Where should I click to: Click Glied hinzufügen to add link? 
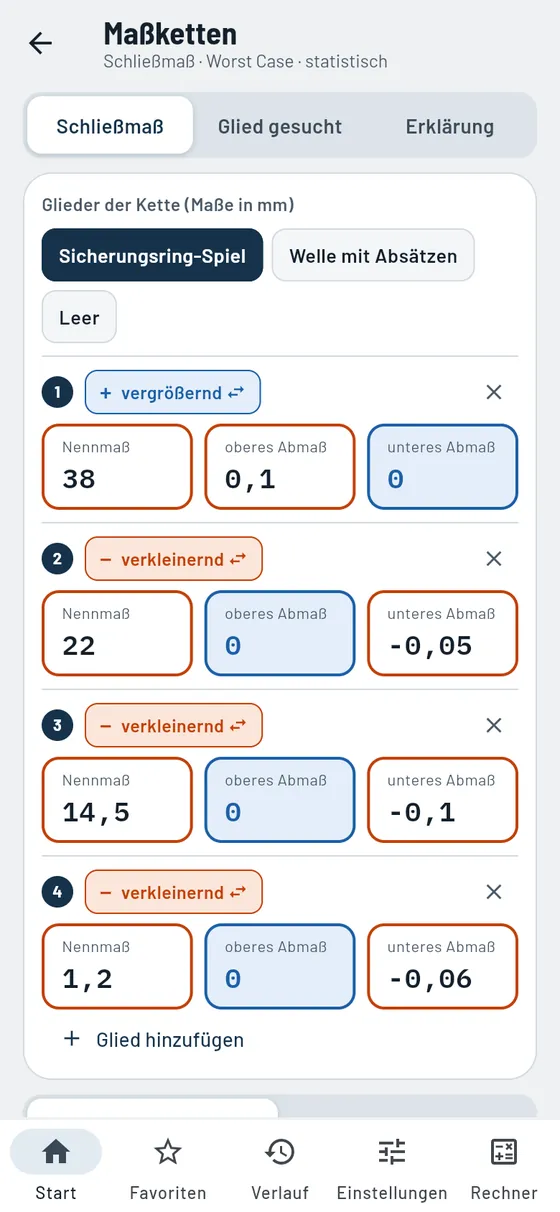154,1040
